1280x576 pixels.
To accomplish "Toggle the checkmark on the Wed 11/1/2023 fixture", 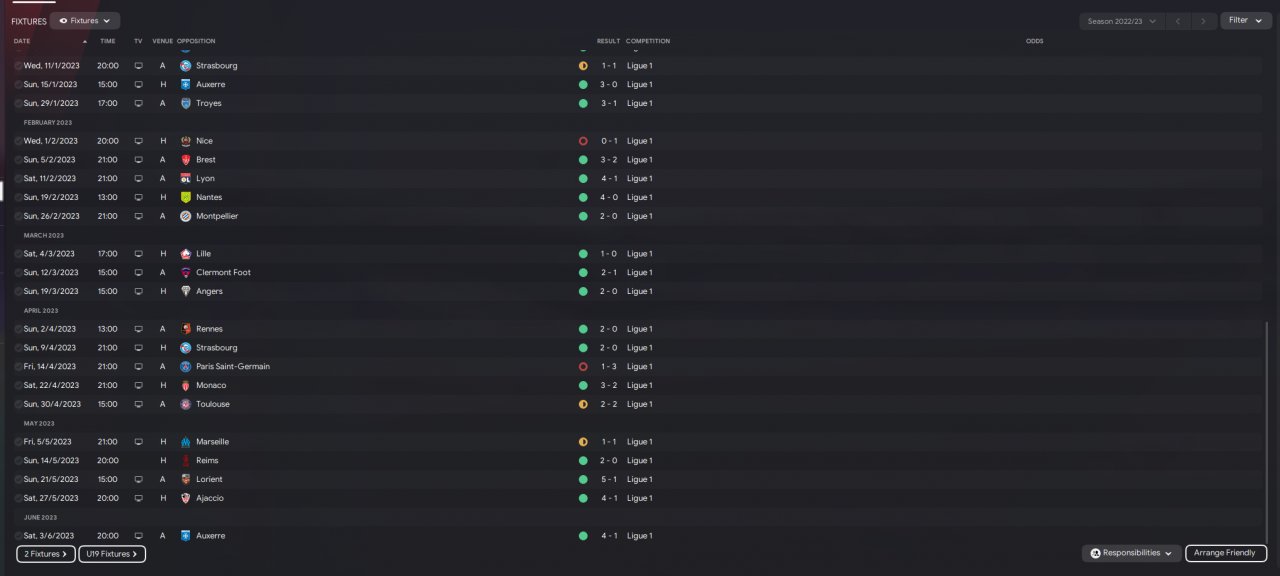I will click(18, 66).
